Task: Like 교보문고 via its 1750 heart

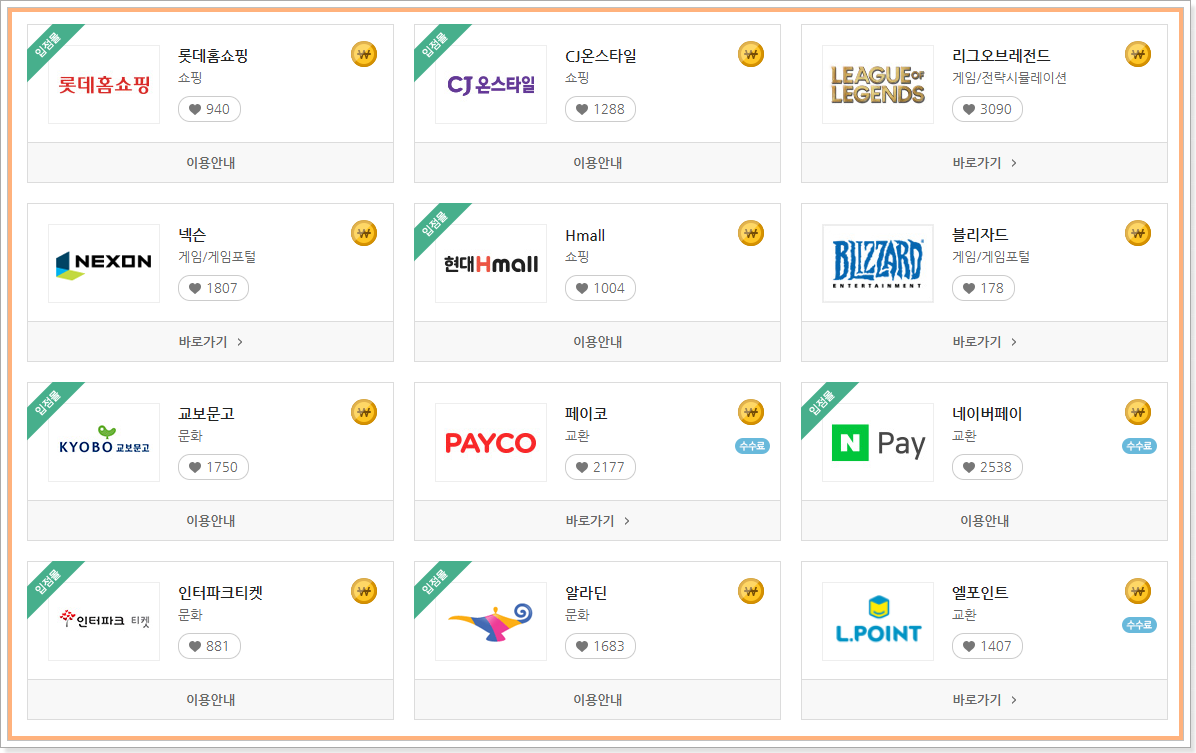Action: 214,467
